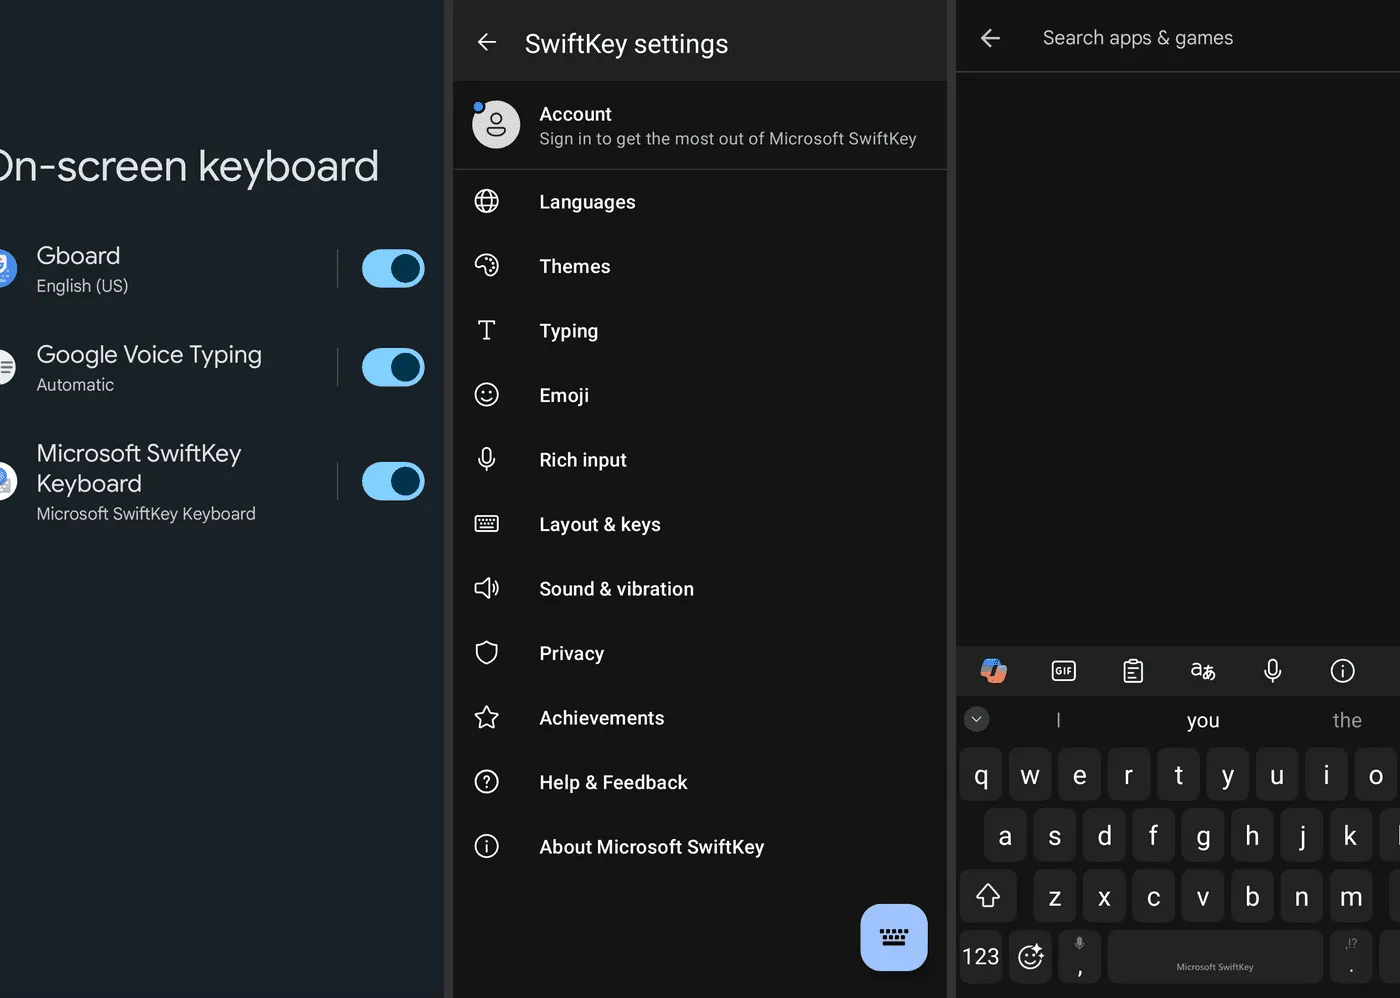Screen dimensions: 1400x998
Task: Turn off Google Voice Typing switch
Action: coord(393,367)
